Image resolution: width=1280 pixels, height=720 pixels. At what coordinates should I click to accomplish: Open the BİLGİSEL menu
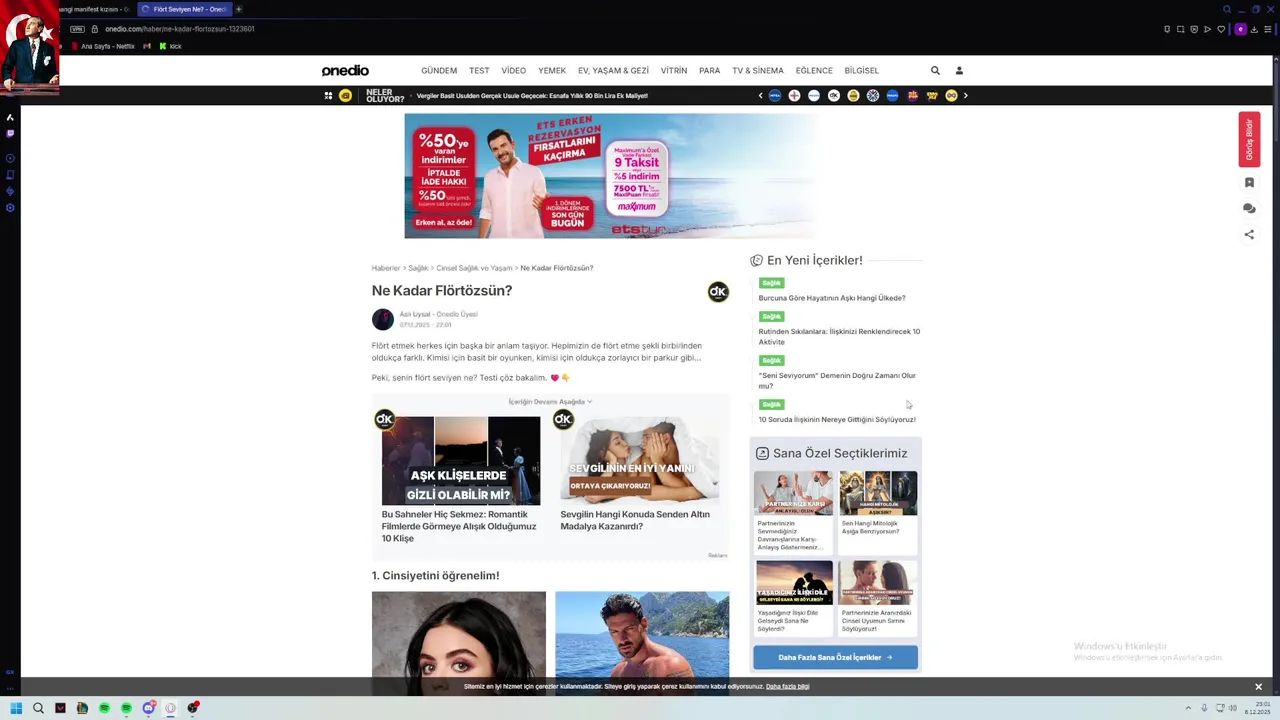pos(862,71)
